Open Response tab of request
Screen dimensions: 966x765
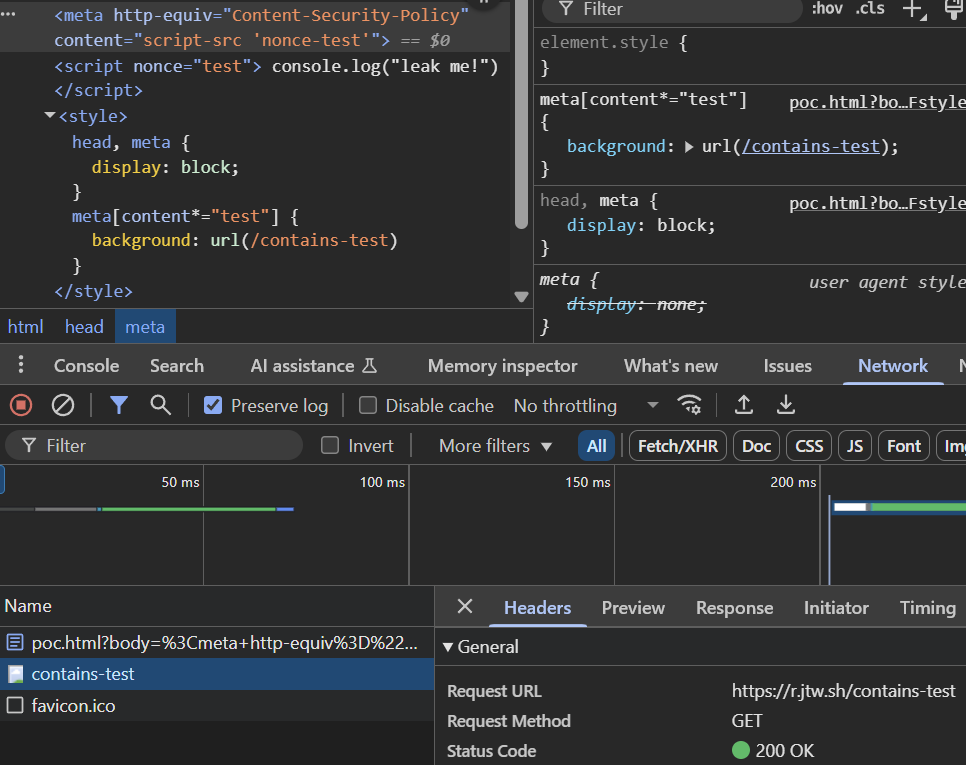734,608
